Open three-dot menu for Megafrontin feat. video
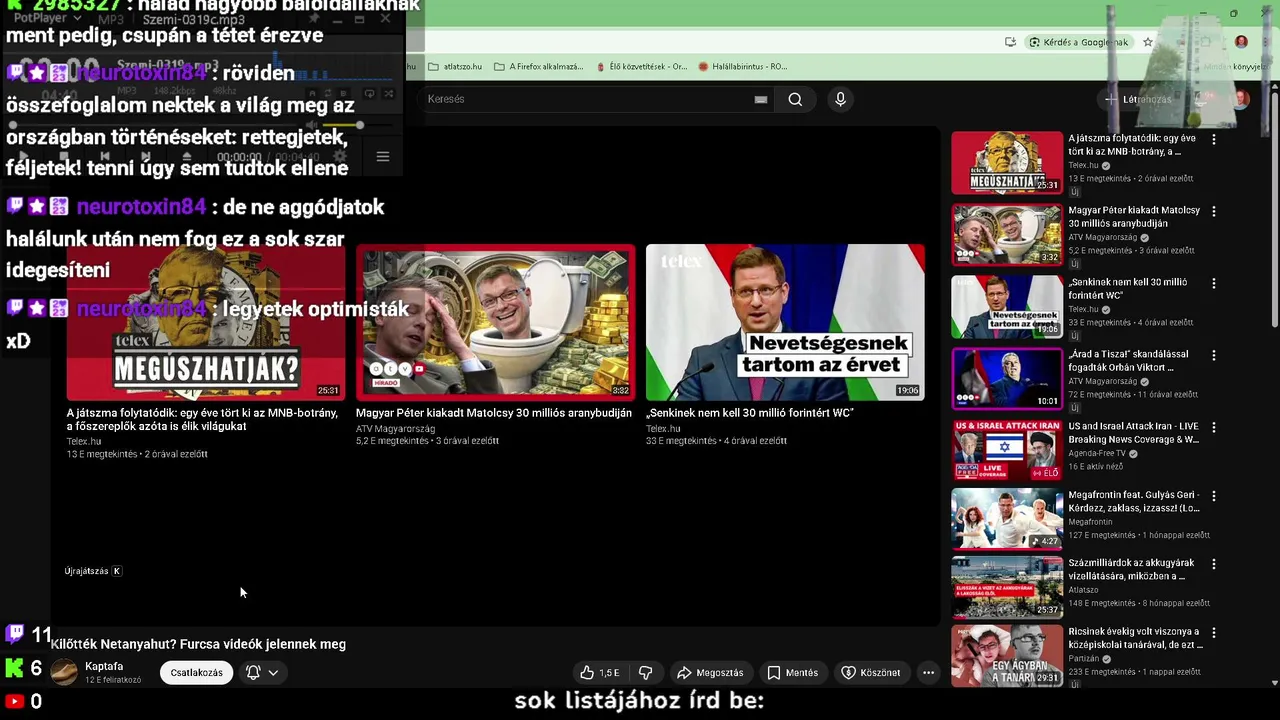 pyautogui.click(x=1213, y=497)
